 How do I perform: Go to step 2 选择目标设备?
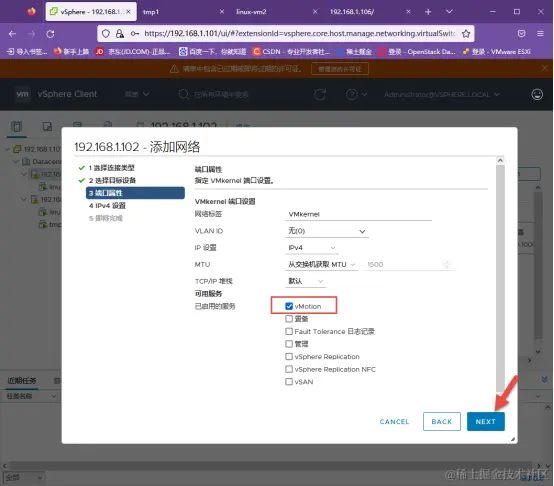112,180
